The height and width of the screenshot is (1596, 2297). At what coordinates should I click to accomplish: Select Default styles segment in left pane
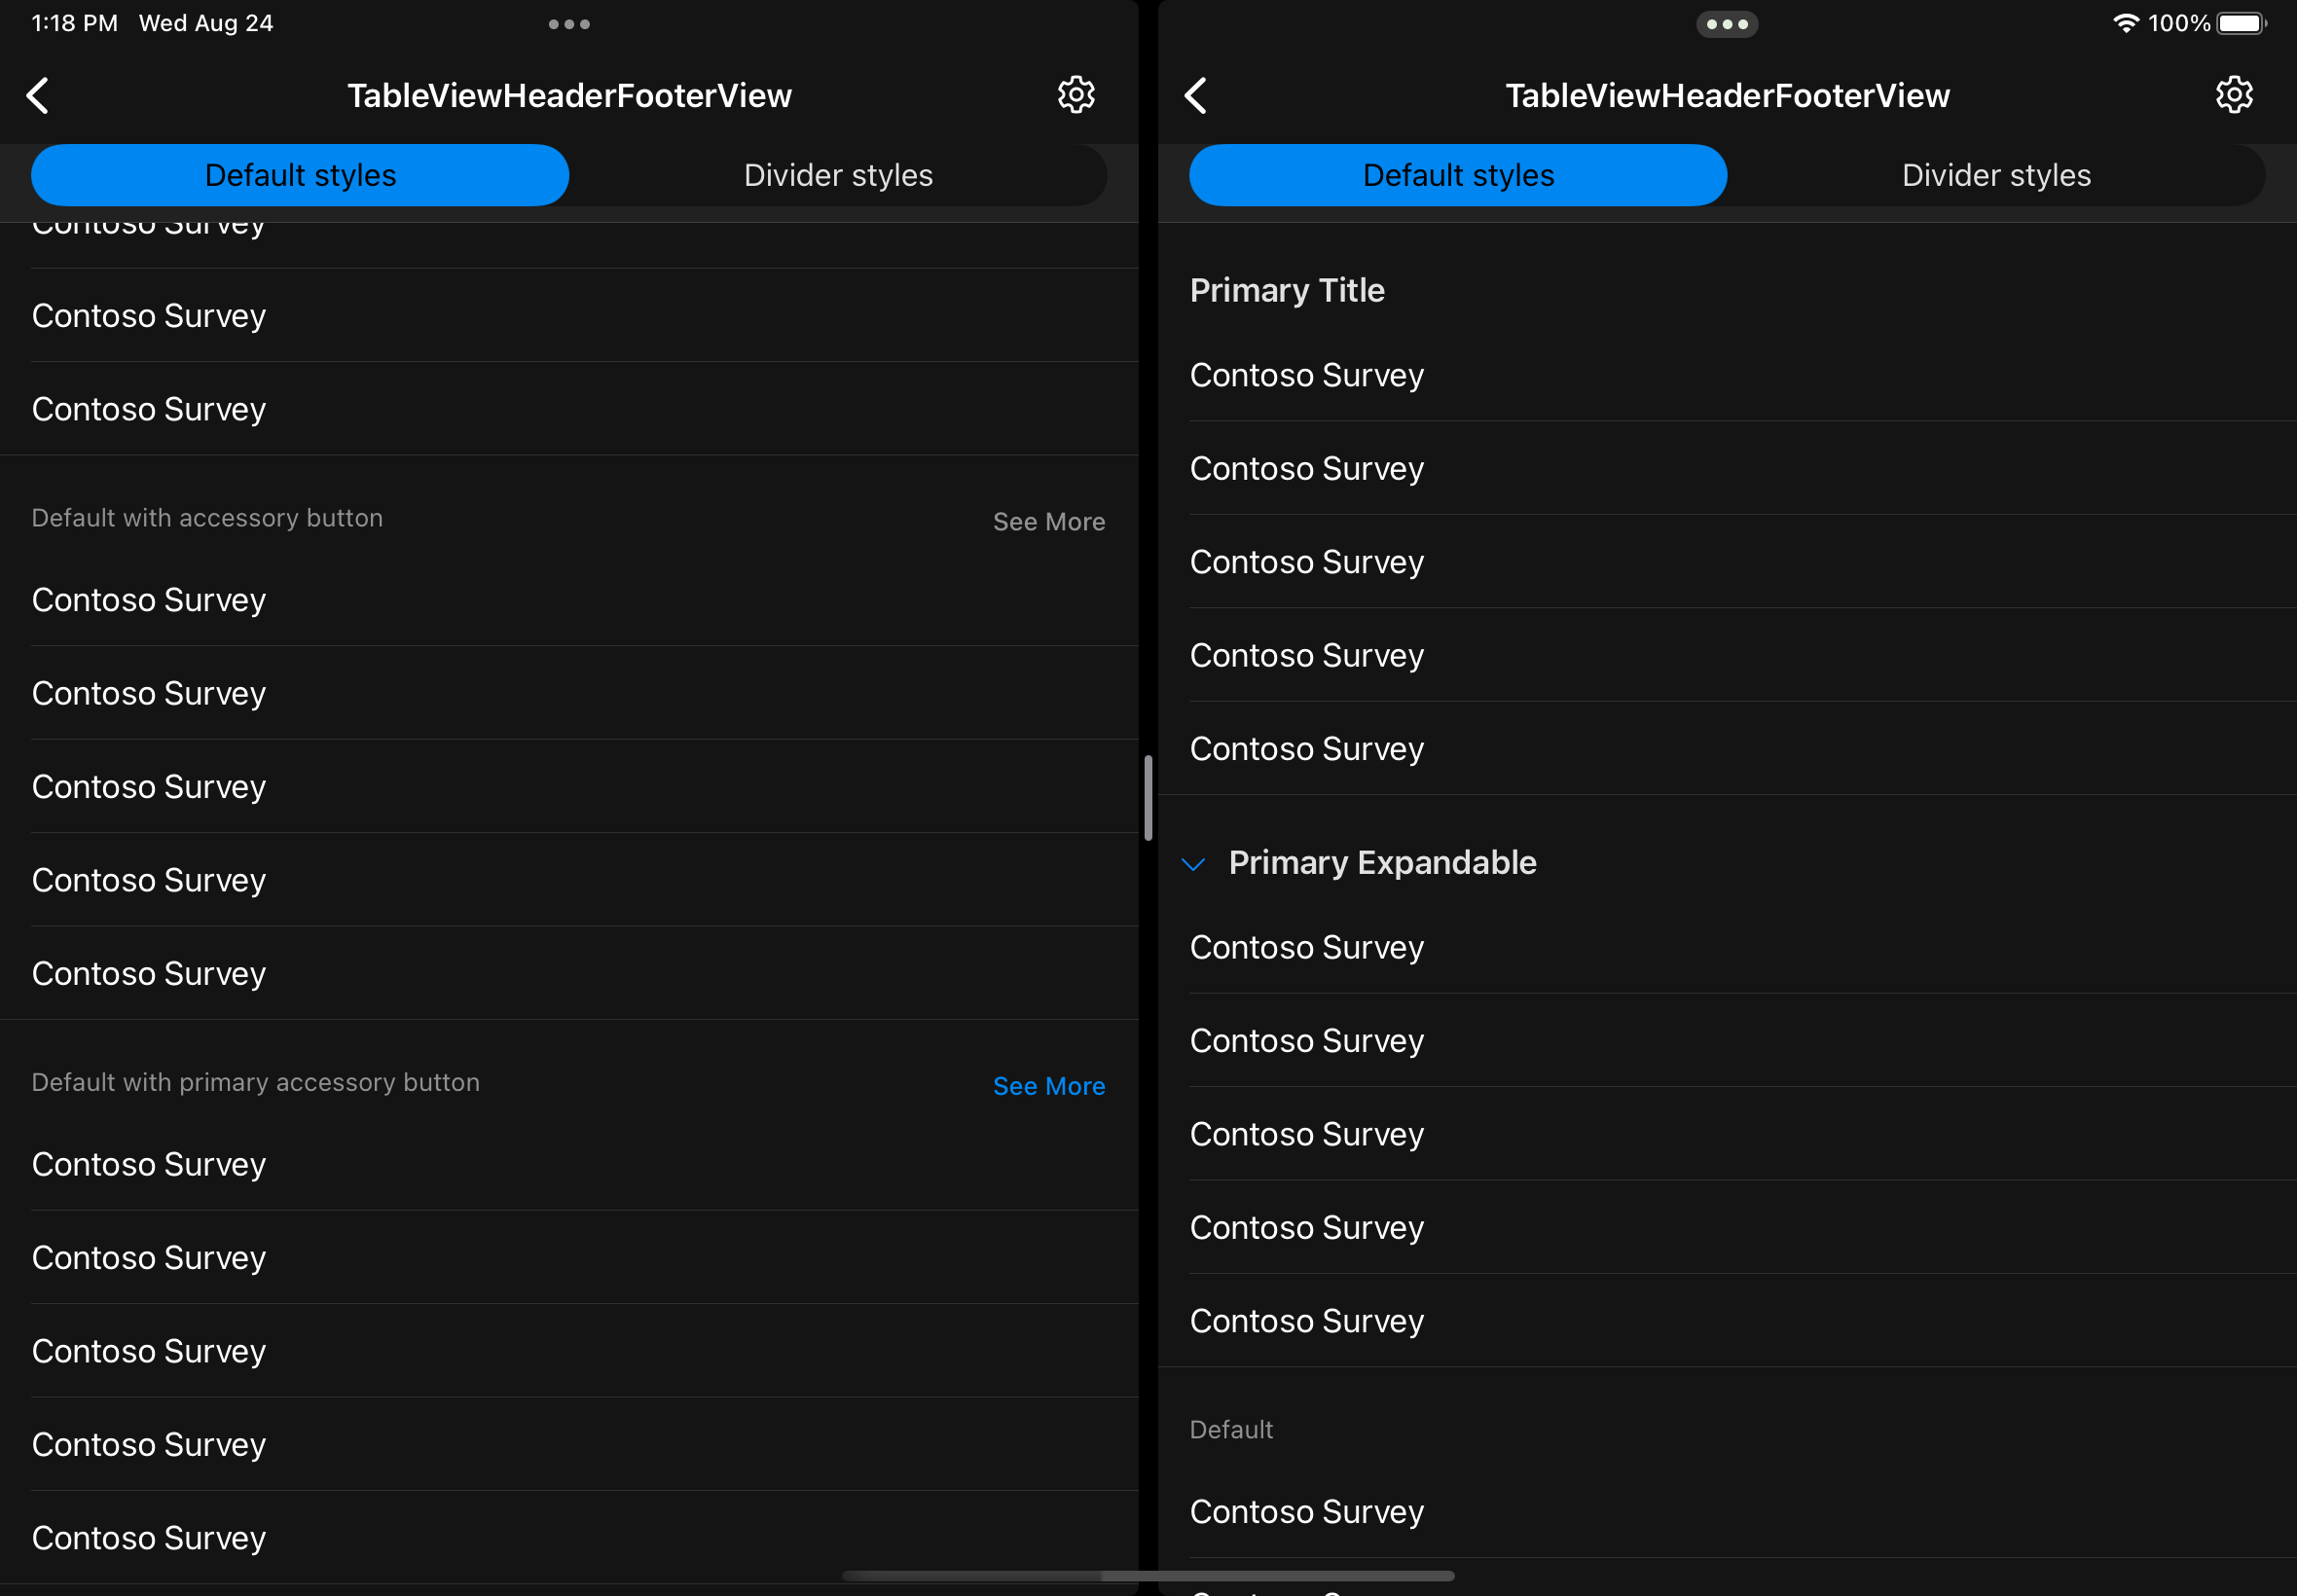(299, 174)
